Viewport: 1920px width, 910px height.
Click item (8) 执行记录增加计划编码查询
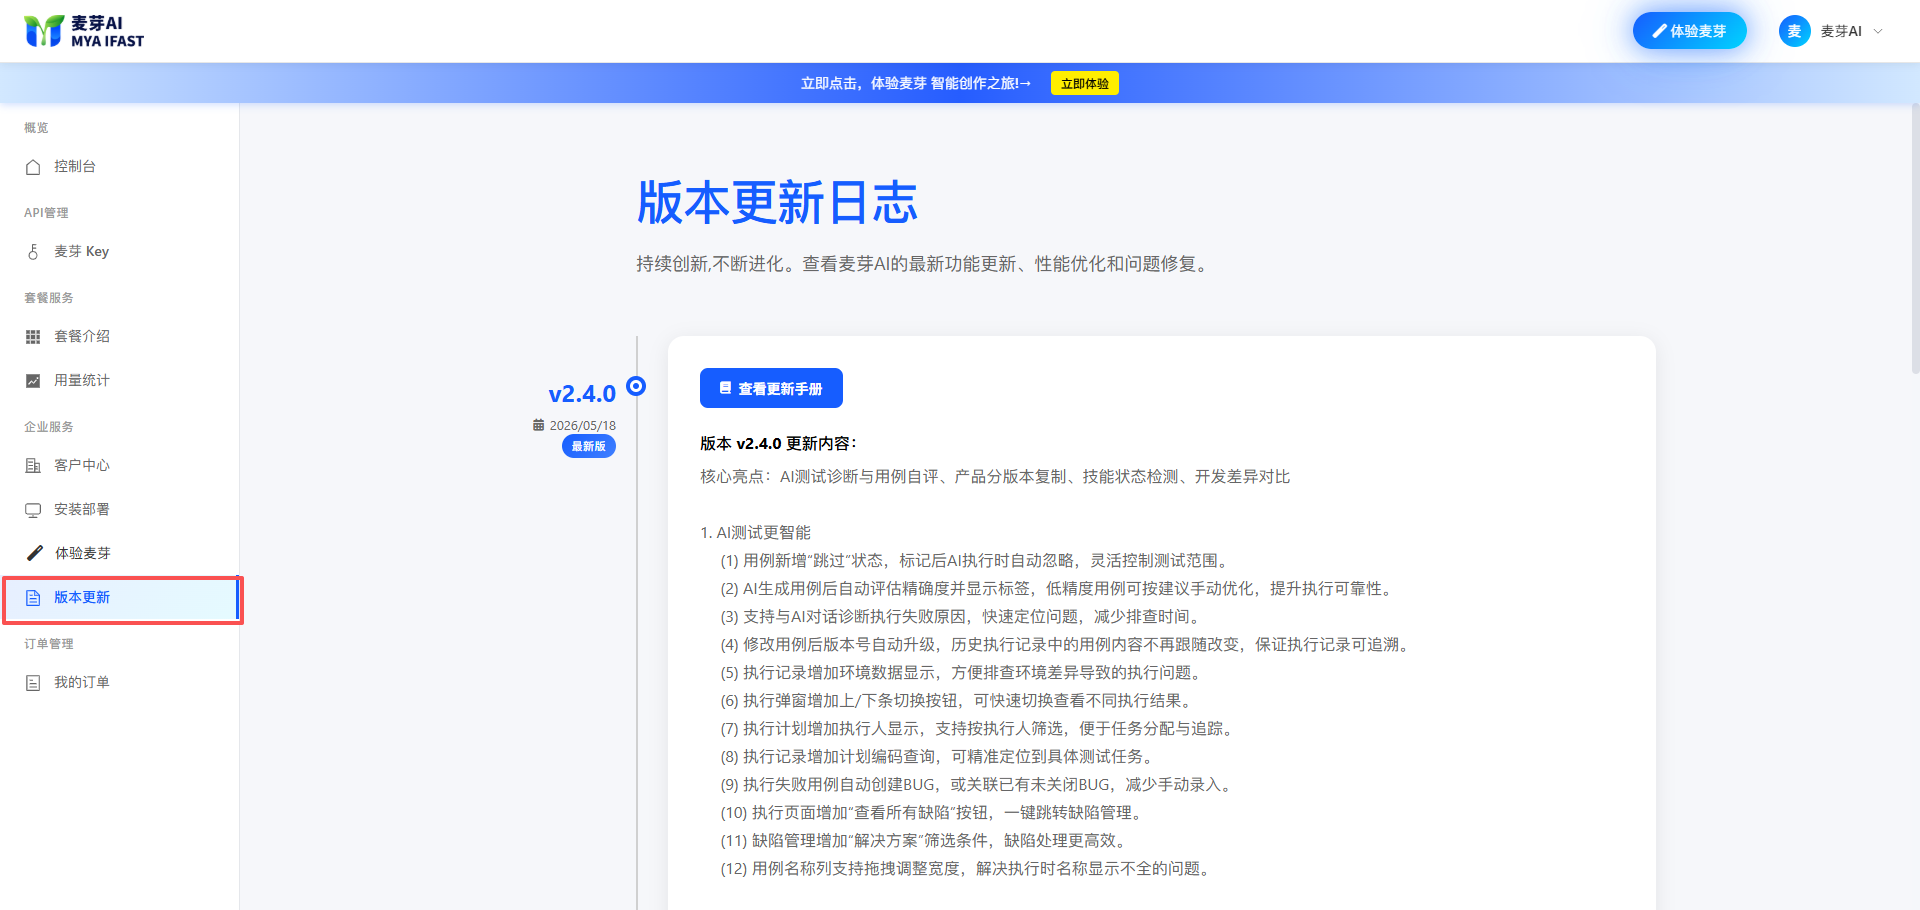pos(939,757)
